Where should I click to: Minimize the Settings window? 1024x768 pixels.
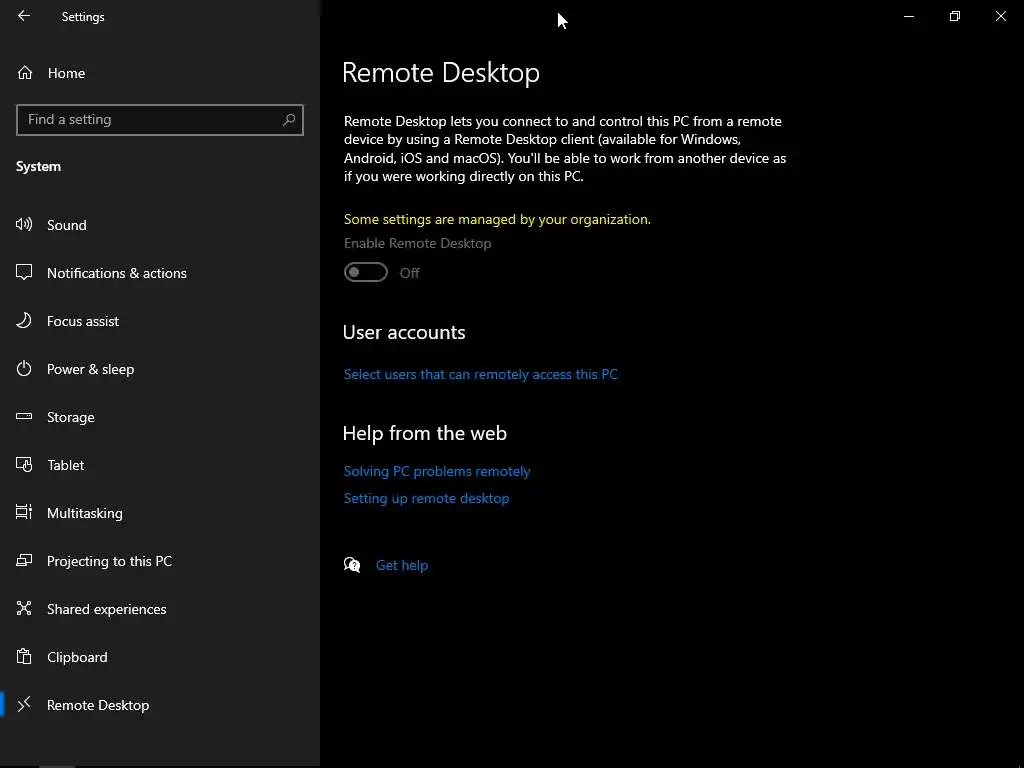pyautogui.click(x=908, y=16)
